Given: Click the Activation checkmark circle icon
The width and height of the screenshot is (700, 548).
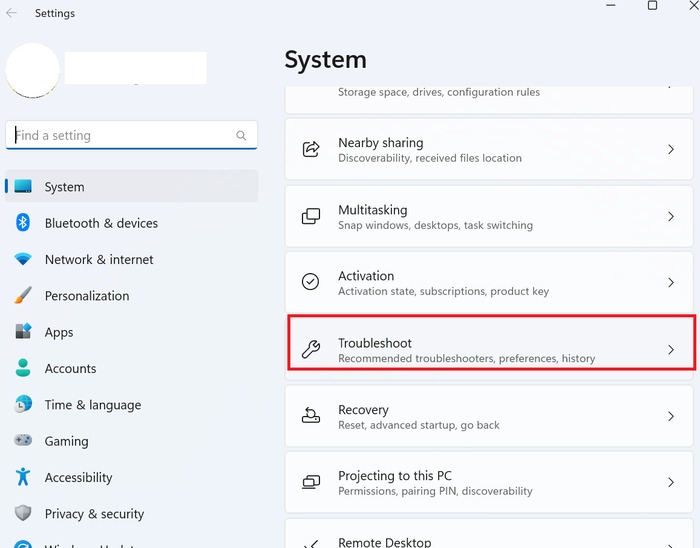Looking at the screenshot, I should (310, 282).
